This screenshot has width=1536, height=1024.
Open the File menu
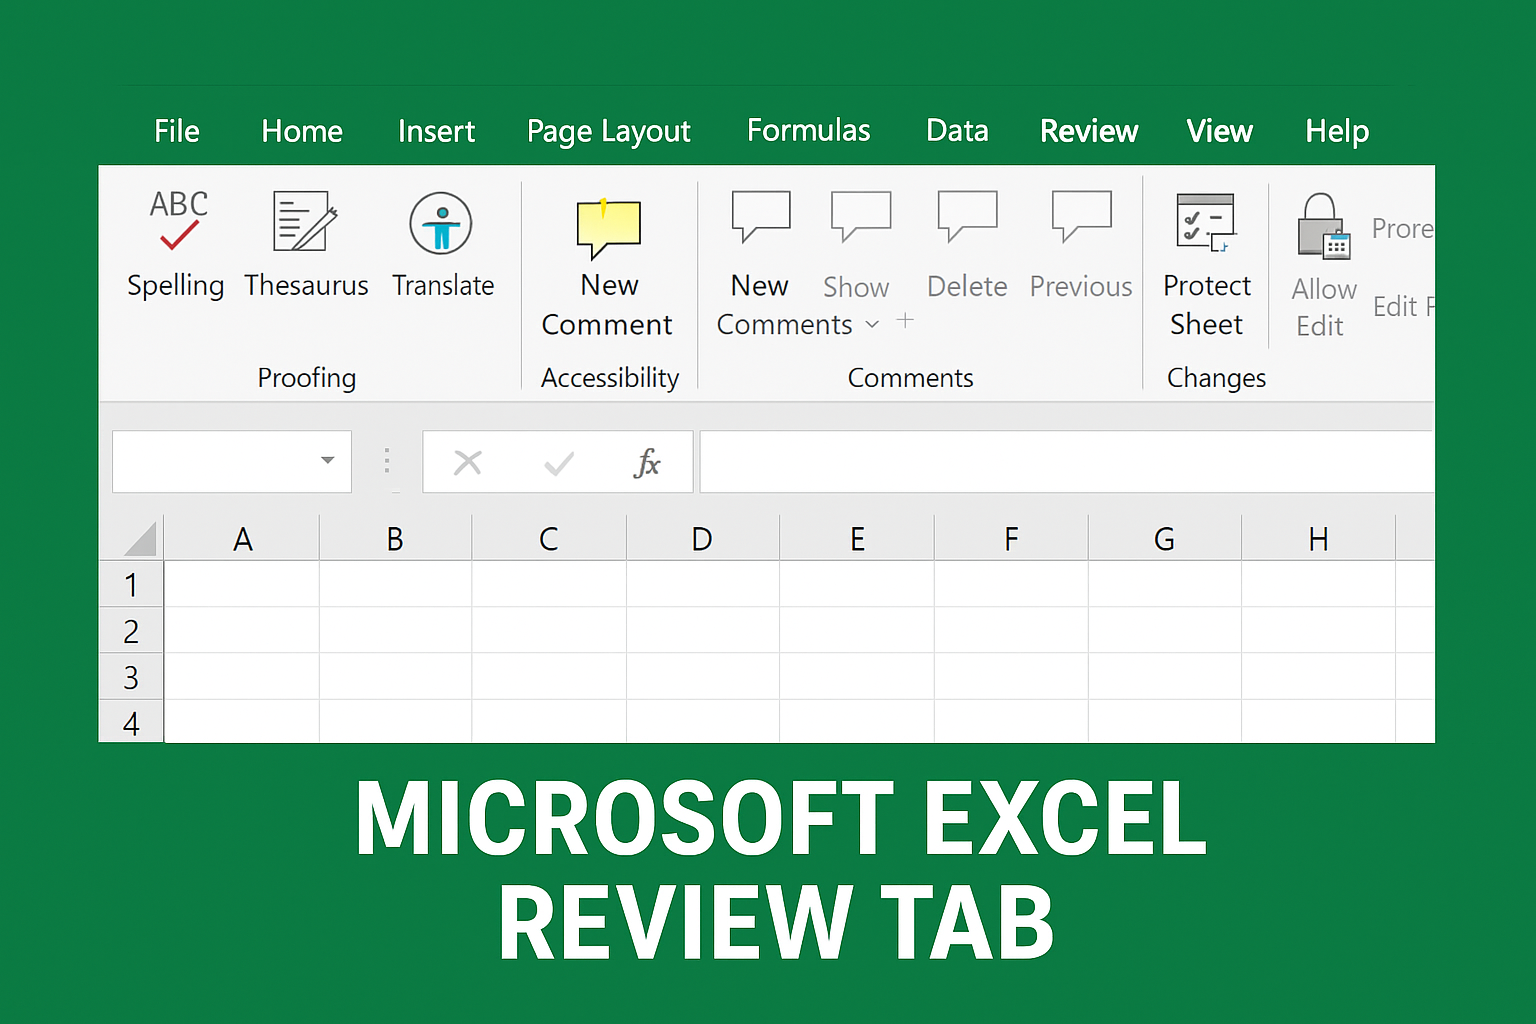(176, 131)
